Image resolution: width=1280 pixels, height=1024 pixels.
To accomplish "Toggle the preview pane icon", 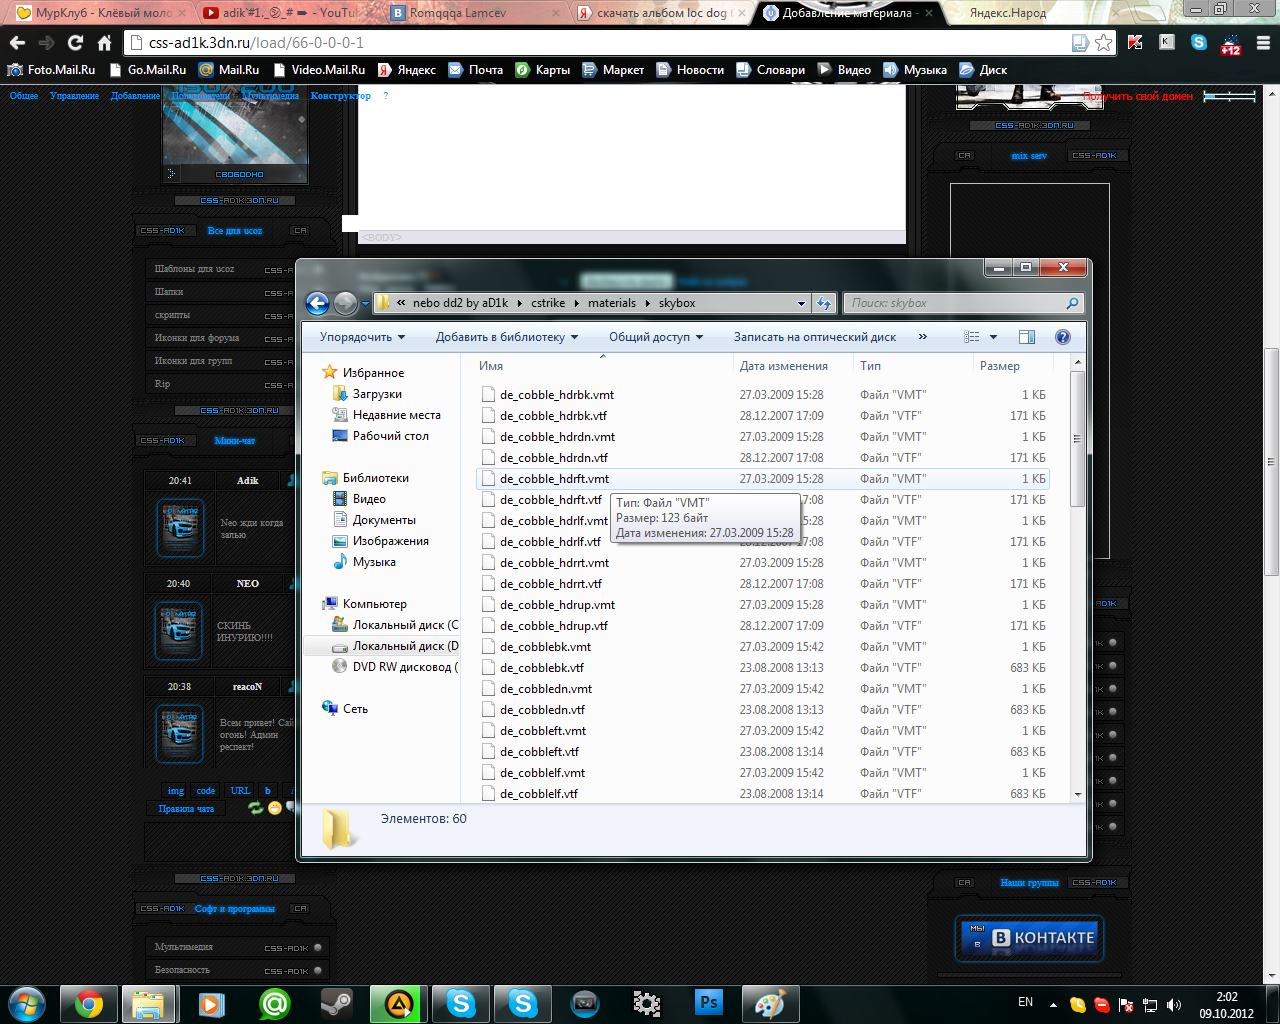I will click(x=1026, y=337).
